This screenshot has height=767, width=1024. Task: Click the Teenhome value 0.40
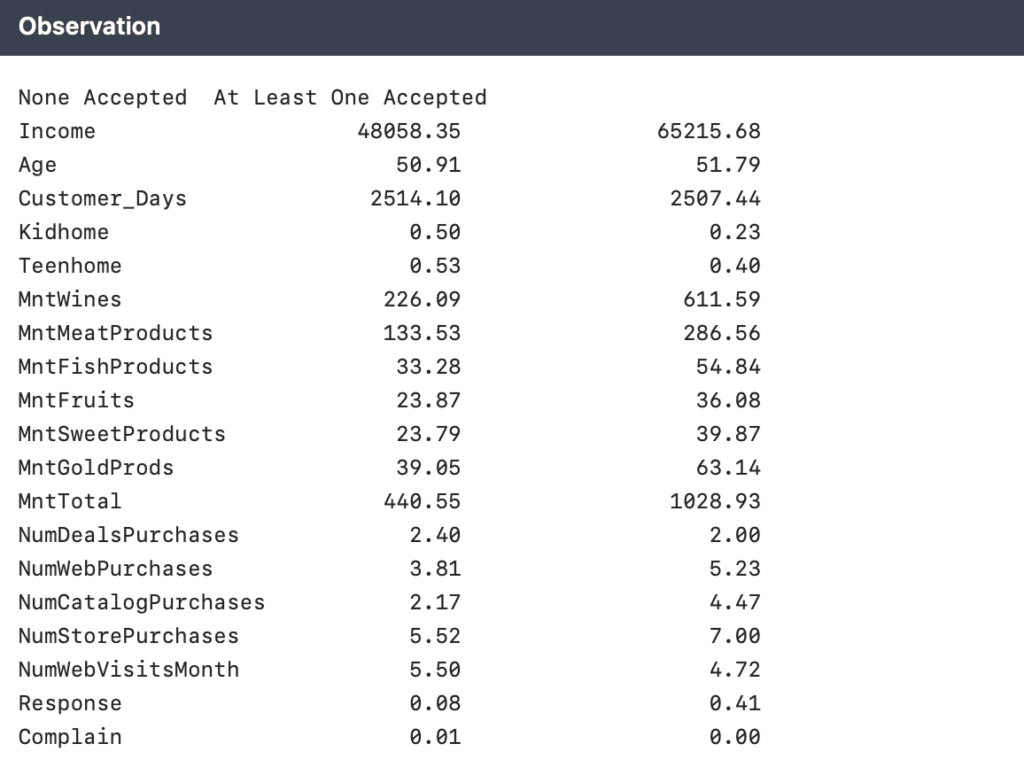pyautogui.click(x=734, y=265)
